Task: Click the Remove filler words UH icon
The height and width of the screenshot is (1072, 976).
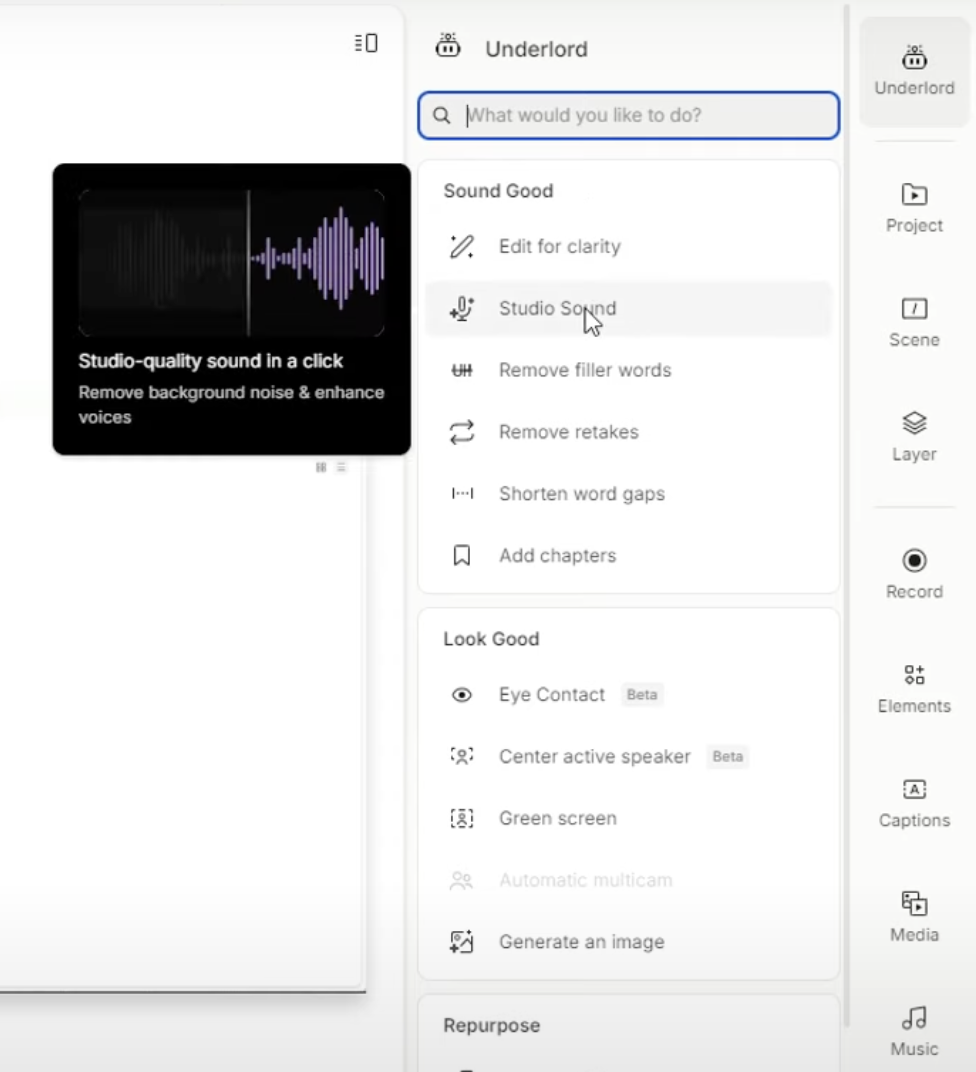Action: (x=461, y=371)
